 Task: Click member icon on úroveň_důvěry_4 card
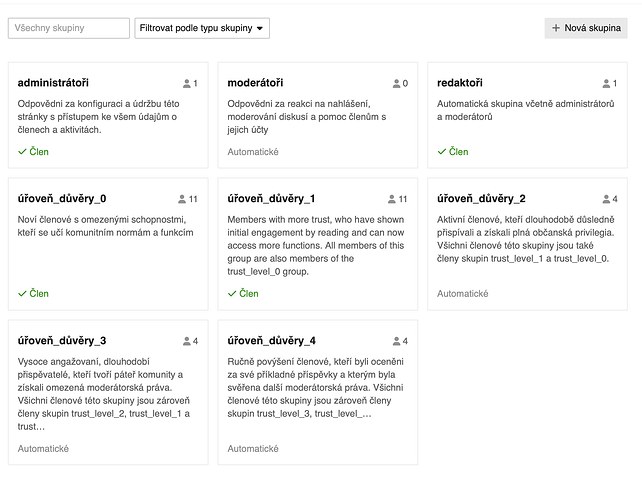click(396, 341)
